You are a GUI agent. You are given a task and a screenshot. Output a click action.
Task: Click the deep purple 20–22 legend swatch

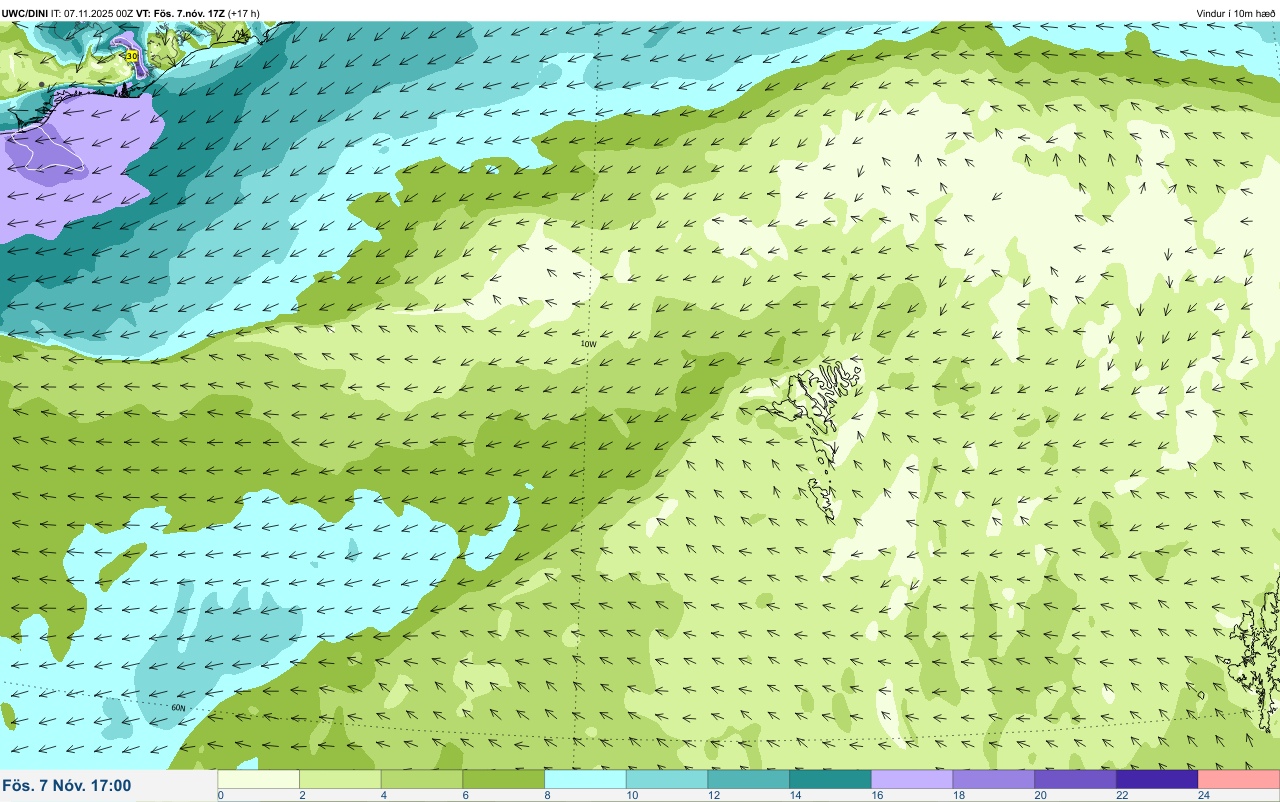tap(1075, 779)
